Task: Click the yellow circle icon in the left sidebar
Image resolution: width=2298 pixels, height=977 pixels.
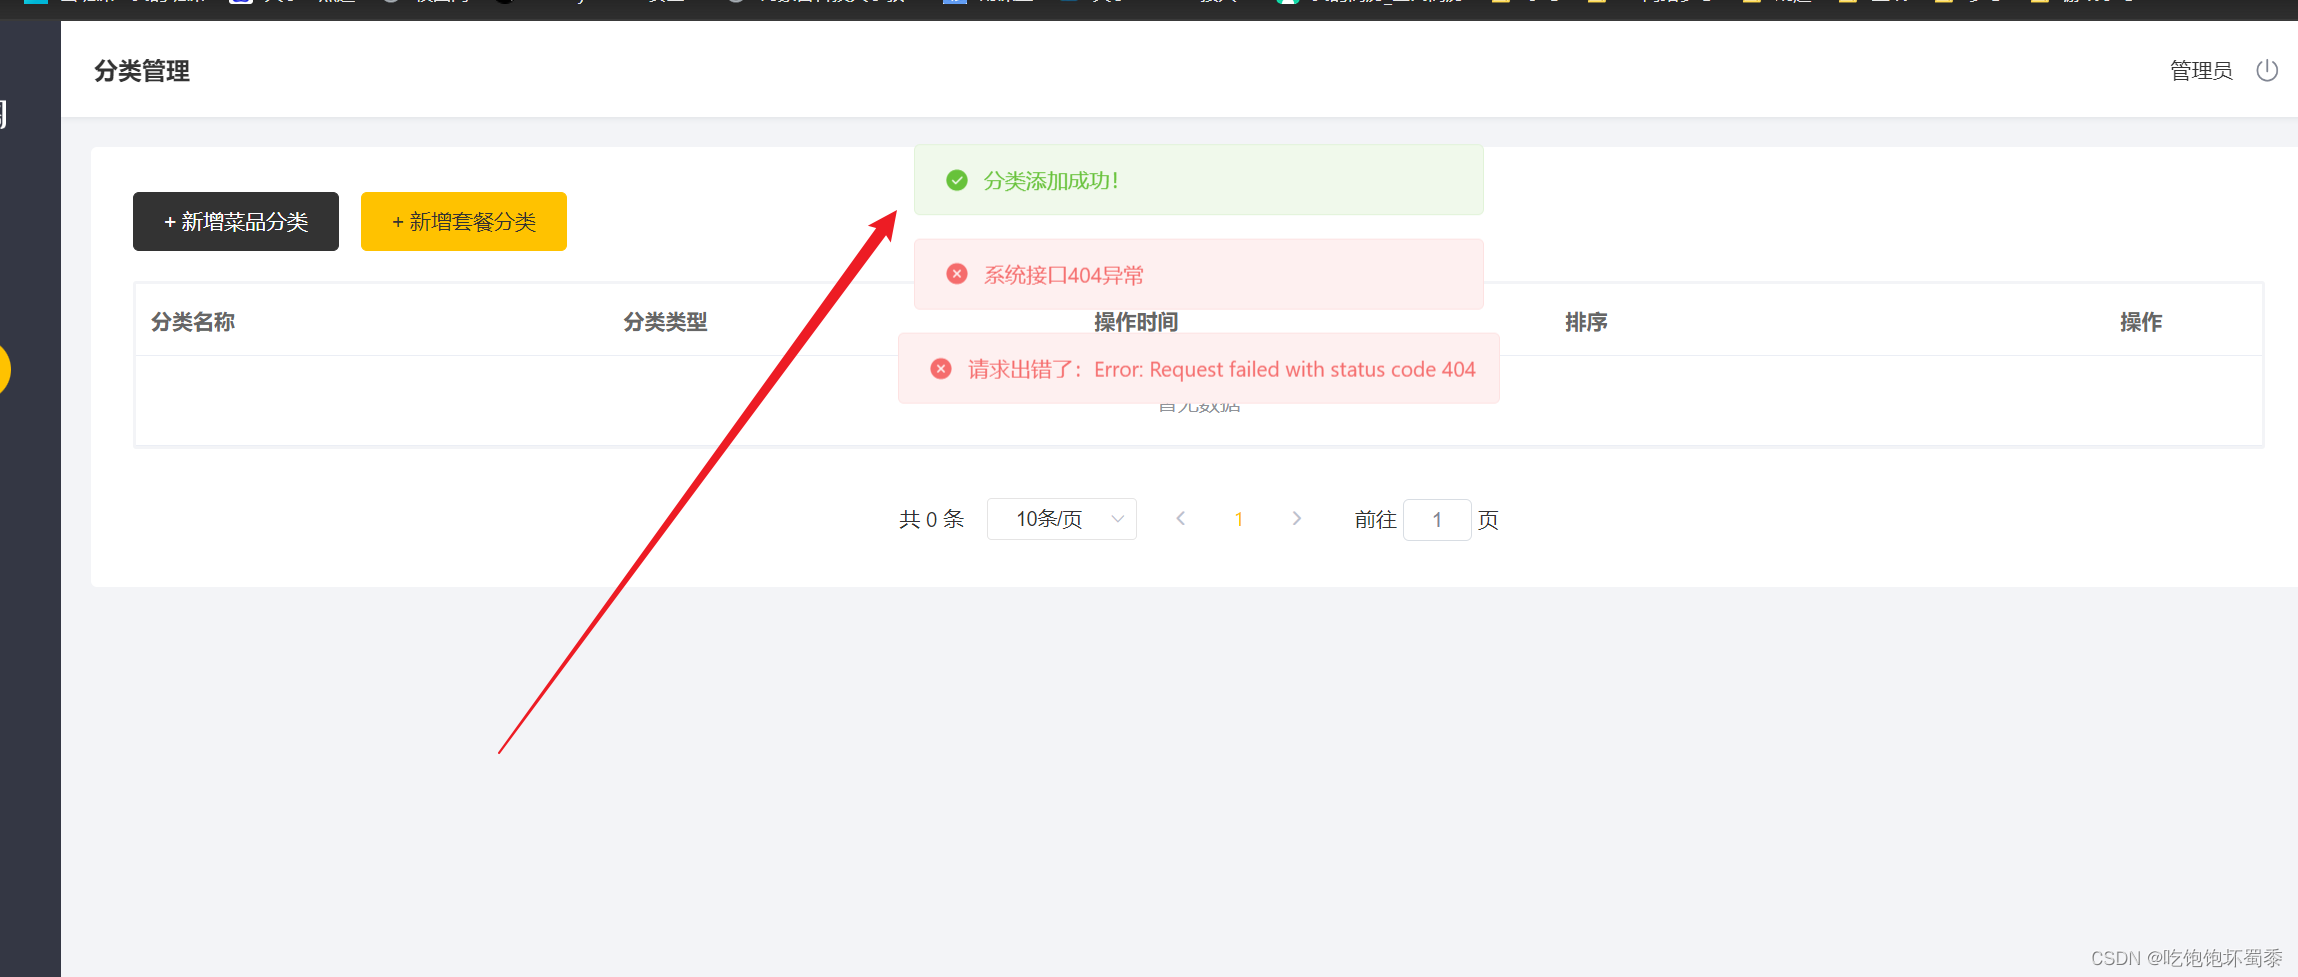Action: coord(5,369)
